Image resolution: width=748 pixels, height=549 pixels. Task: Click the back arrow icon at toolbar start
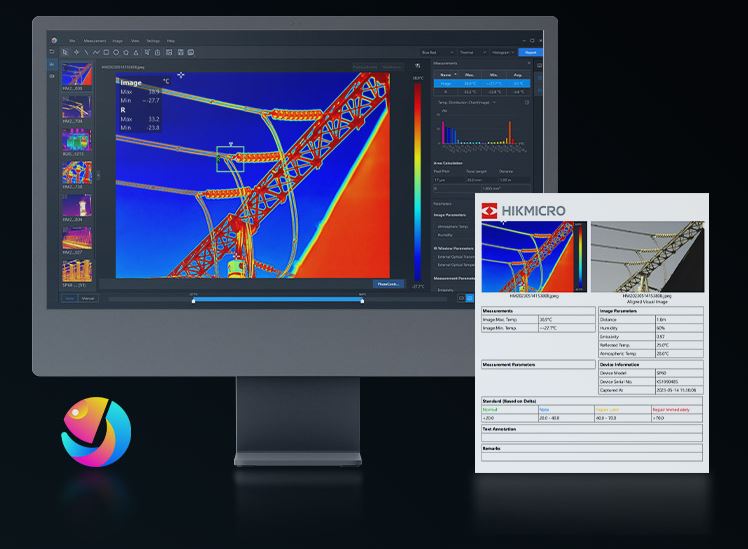[x=52, y=52]
